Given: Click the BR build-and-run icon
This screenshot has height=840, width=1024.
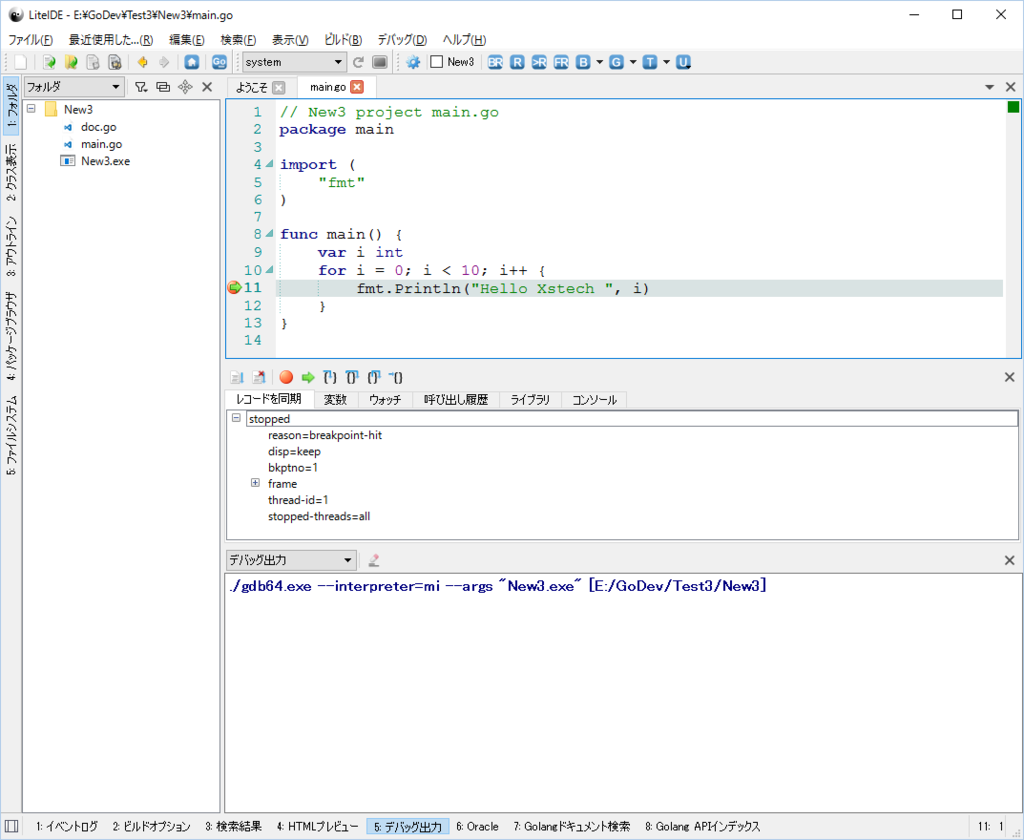Looking at the screenshot, I should coord(495,62).
